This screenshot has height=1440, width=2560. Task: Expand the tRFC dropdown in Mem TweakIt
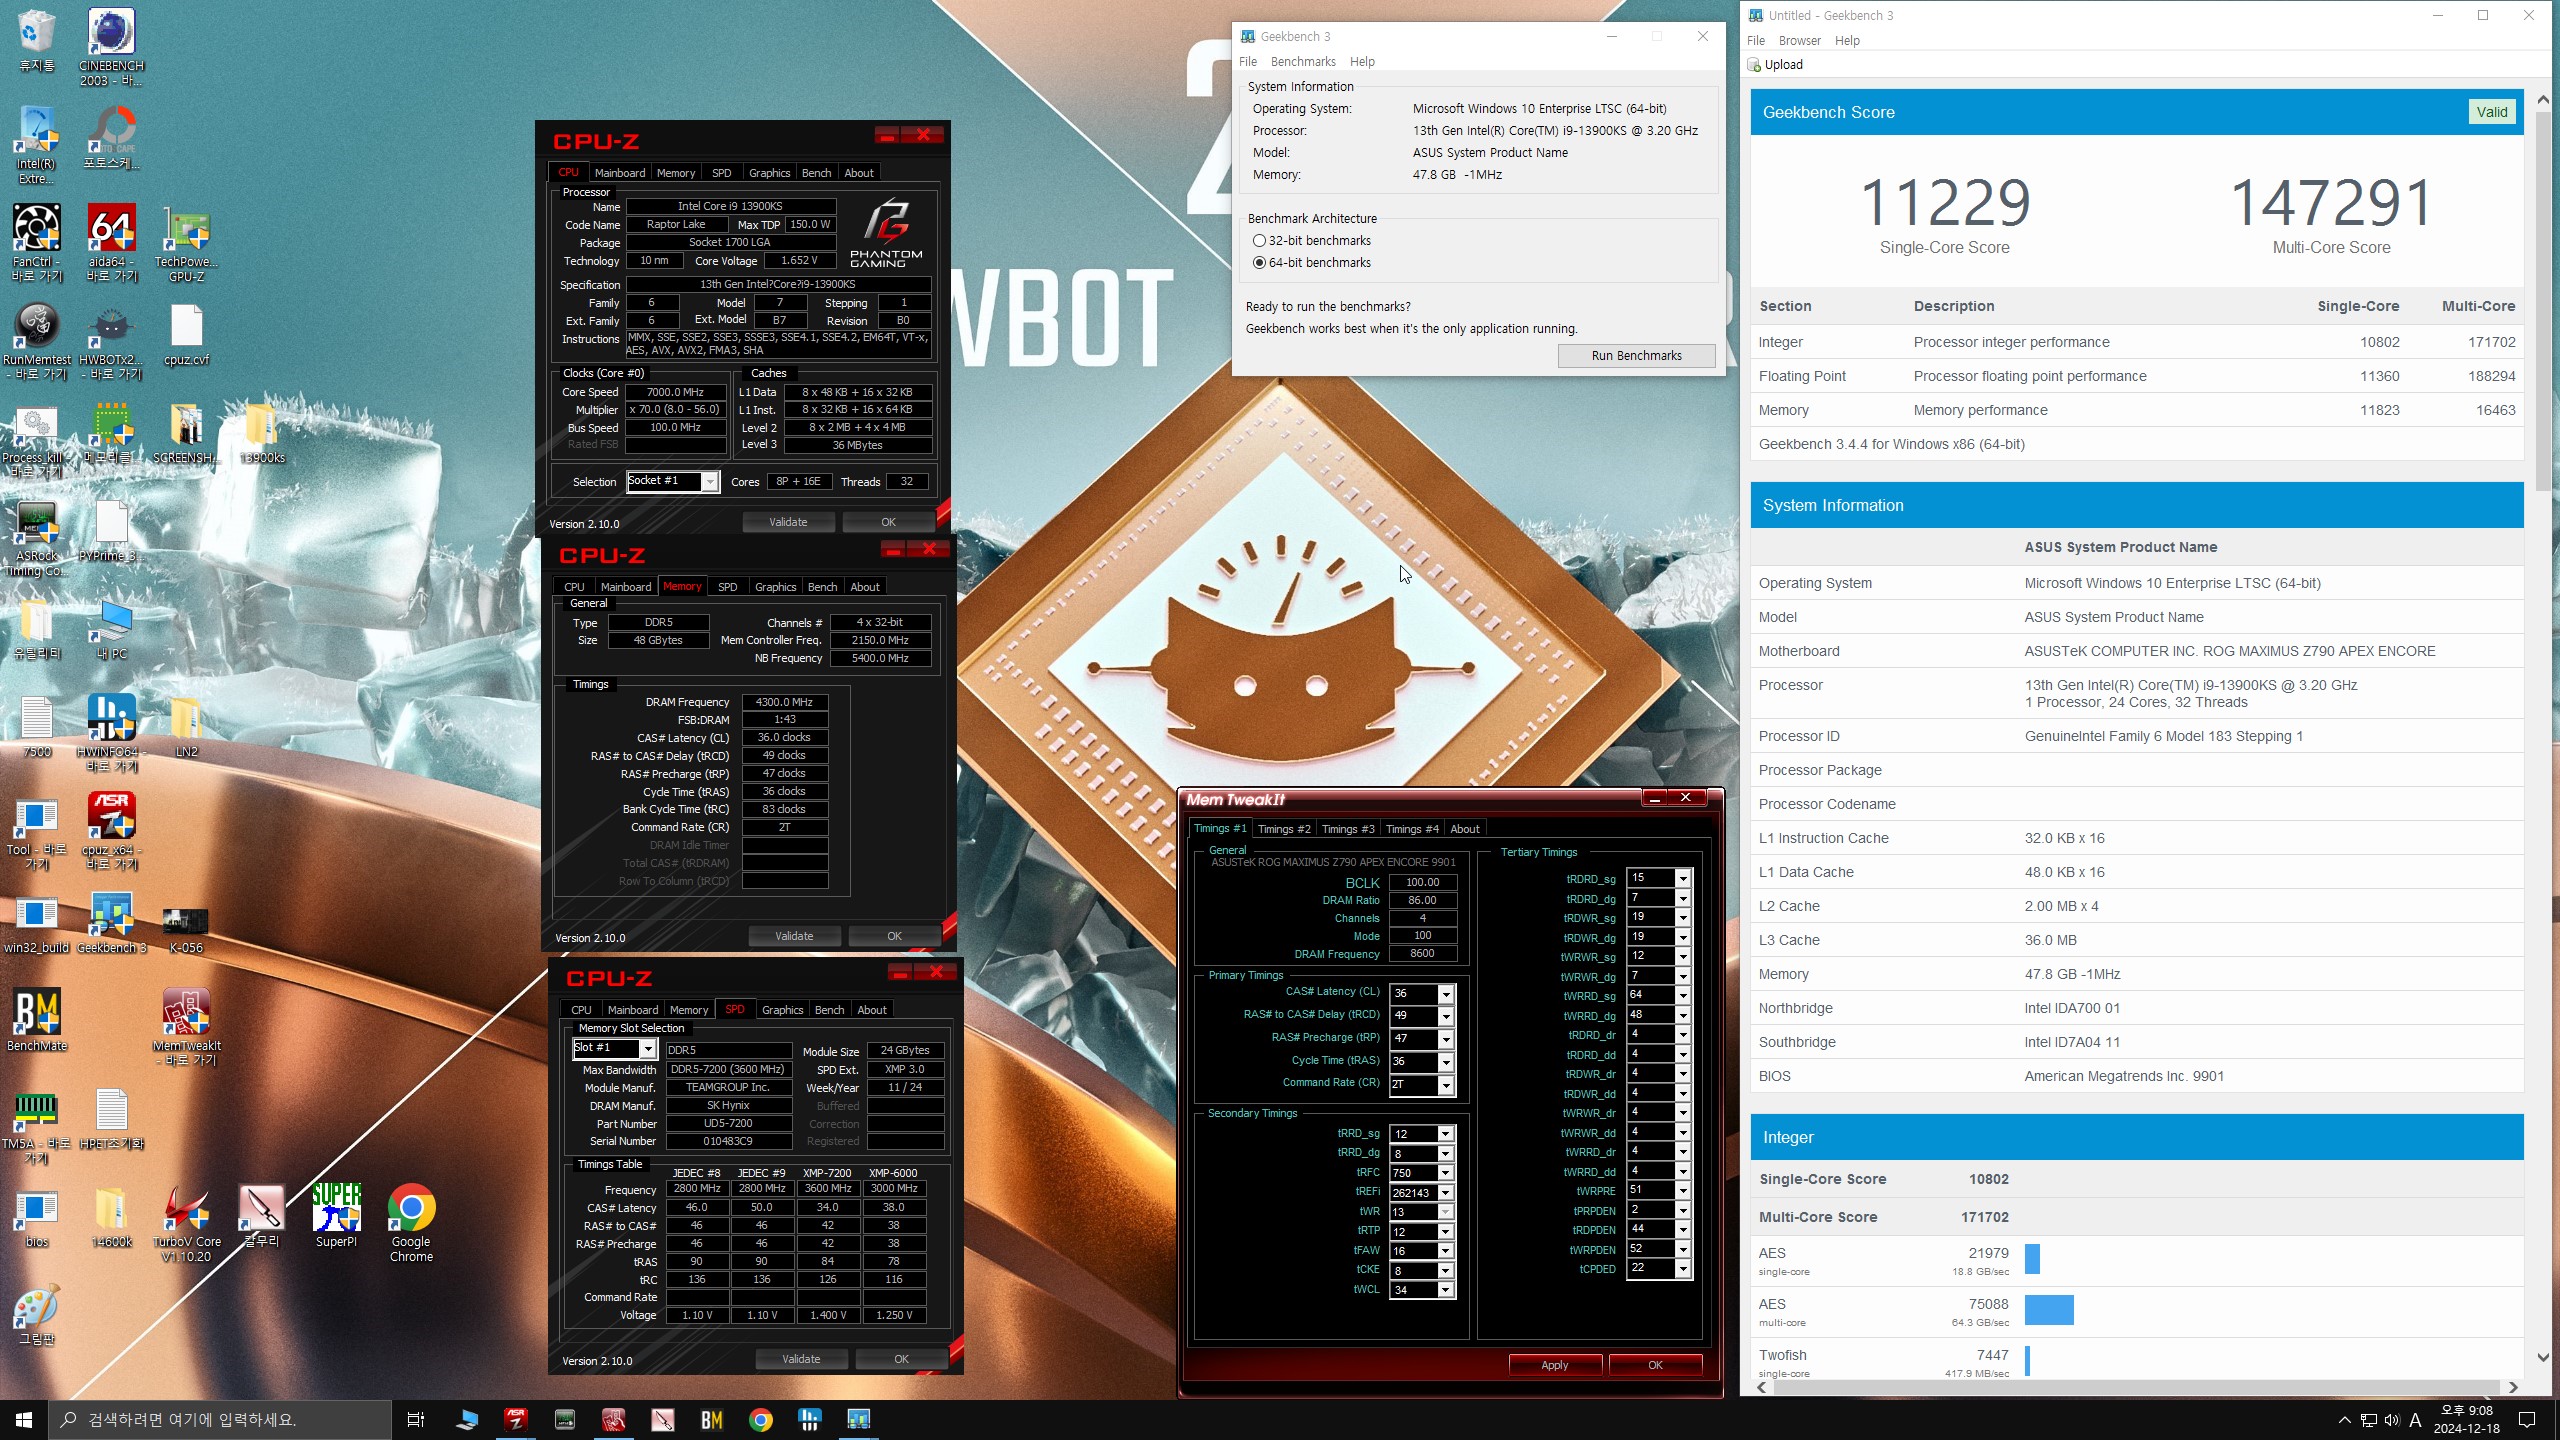1445,1173
